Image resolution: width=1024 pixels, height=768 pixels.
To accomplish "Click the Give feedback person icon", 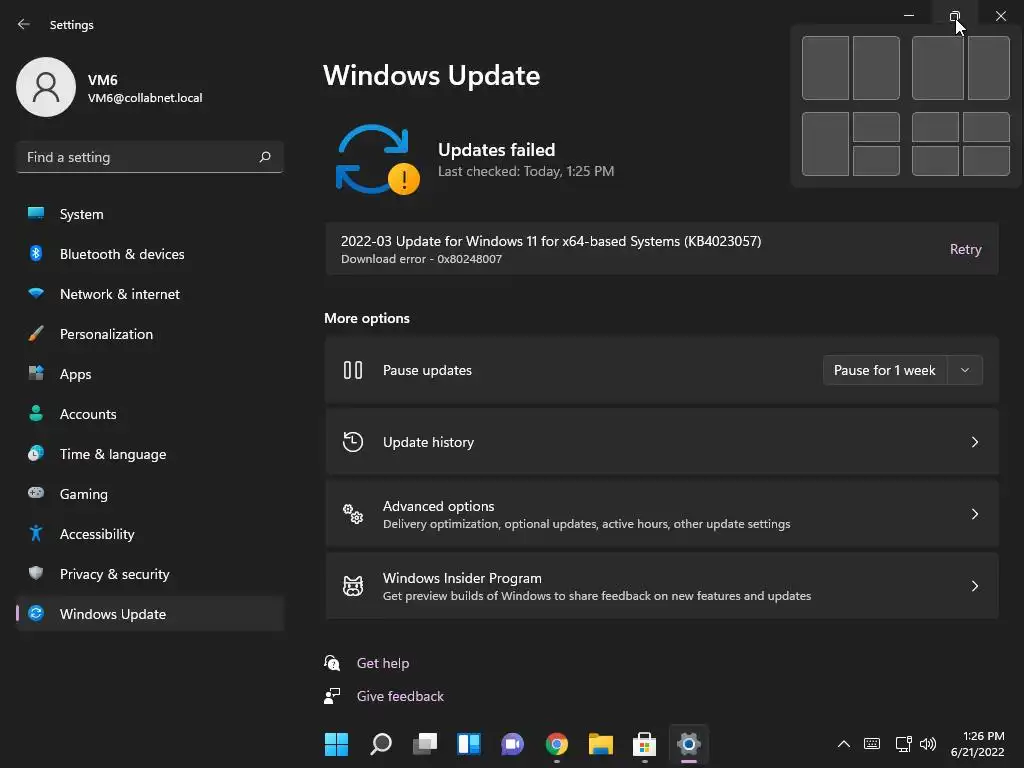I will click(x=332, y=696).
